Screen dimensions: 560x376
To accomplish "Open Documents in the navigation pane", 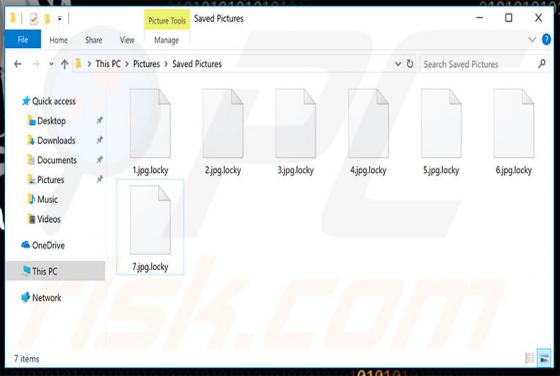I will coord(52,160).
